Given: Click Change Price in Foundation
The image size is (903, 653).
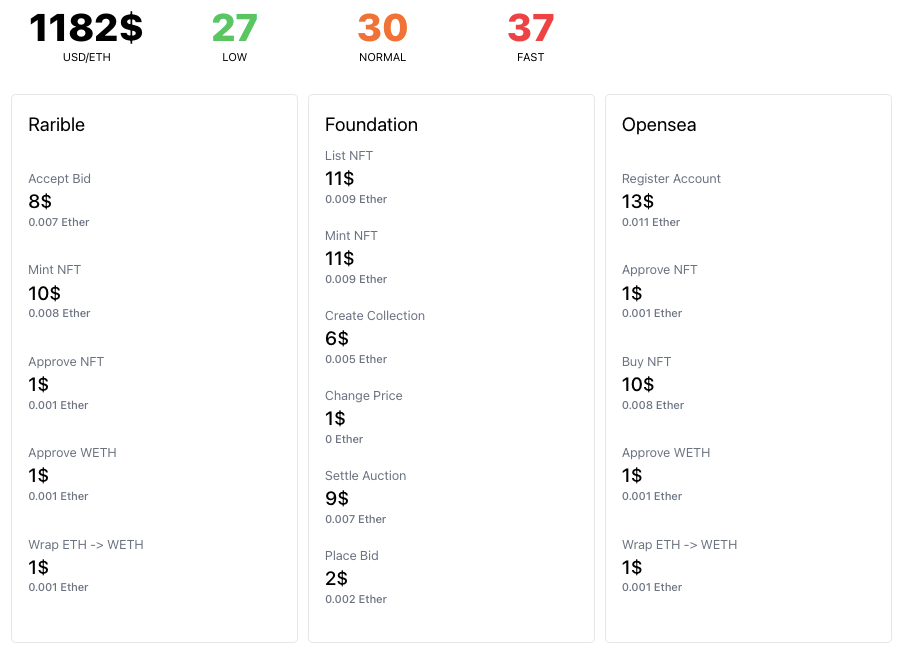Looking at the screenshot, I should coord(364,396).
